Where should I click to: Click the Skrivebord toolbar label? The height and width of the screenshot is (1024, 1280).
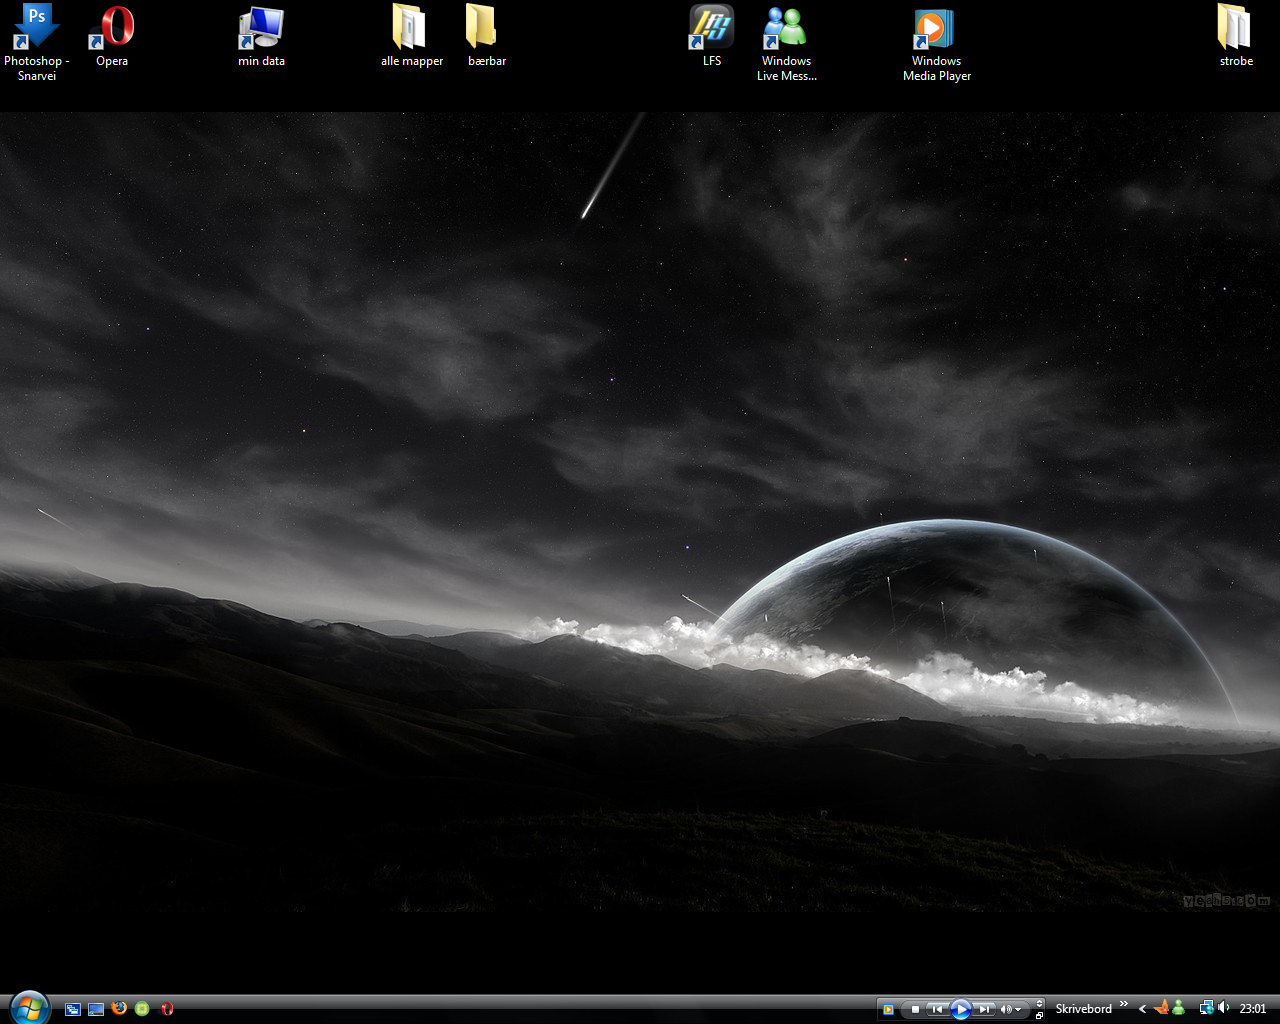tap(1083, 1009)
